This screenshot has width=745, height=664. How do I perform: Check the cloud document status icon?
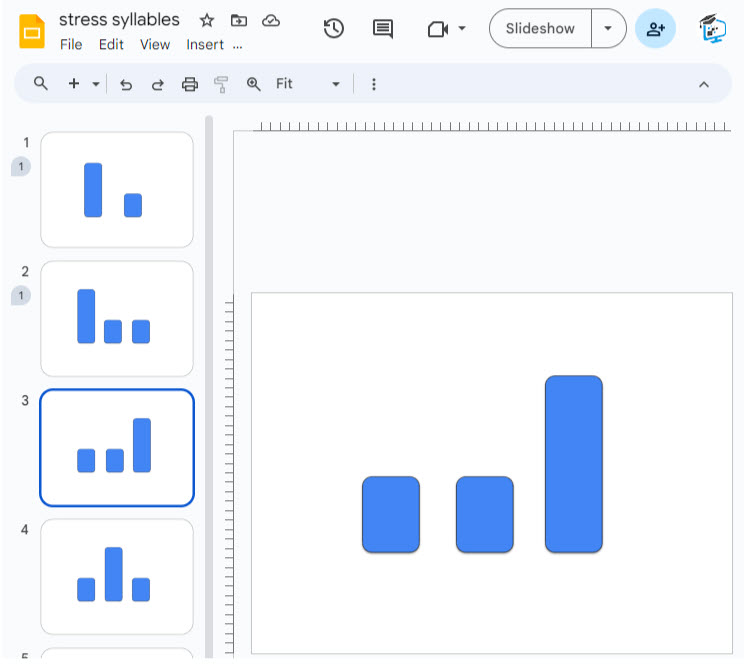click(270, 20)
